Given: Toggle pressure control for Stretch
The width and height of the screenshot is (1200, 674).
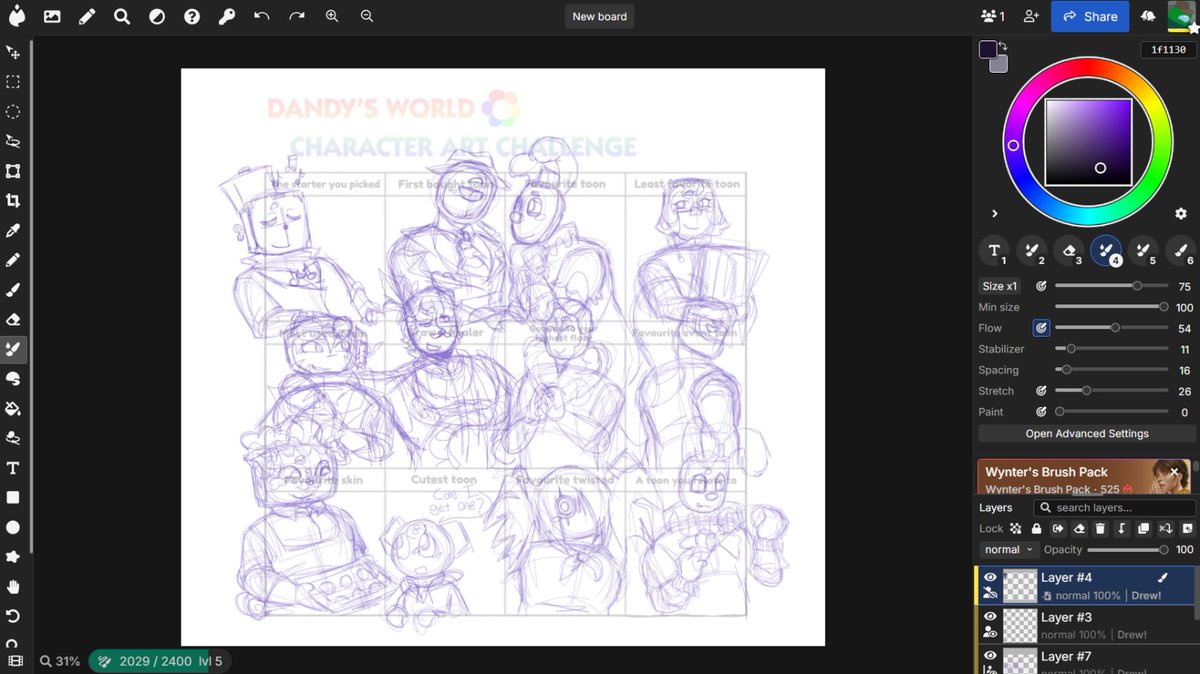Looking at the screenshot, I should pos(1041,391).
